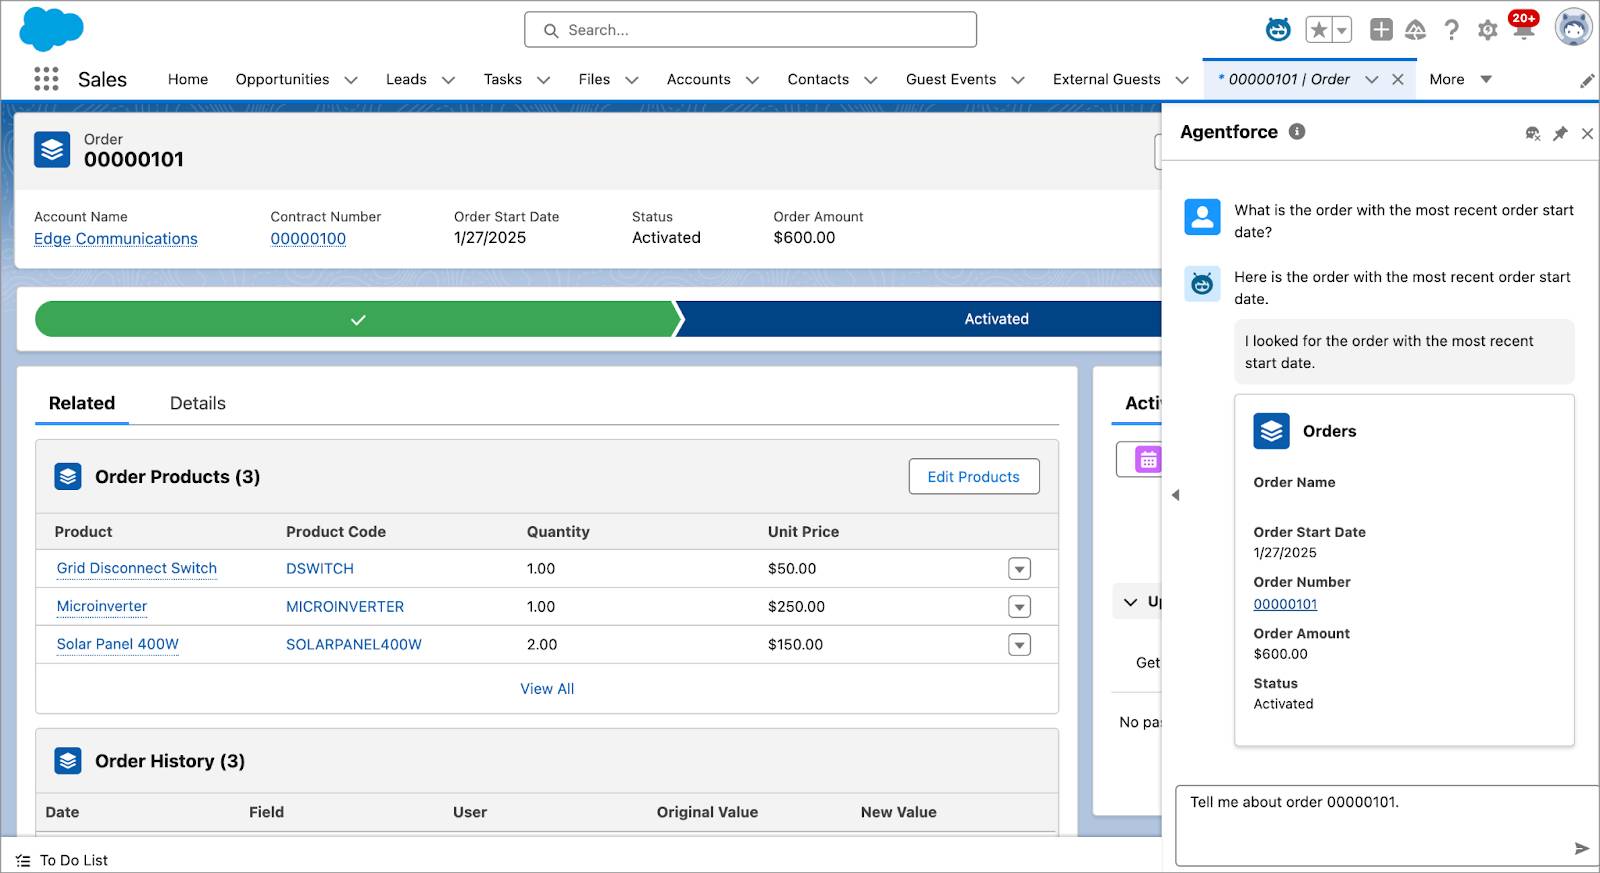Click the search magnifier icon
Image resolution: width=1600 pixels, height=873 pixels.
tap(551, 31)
